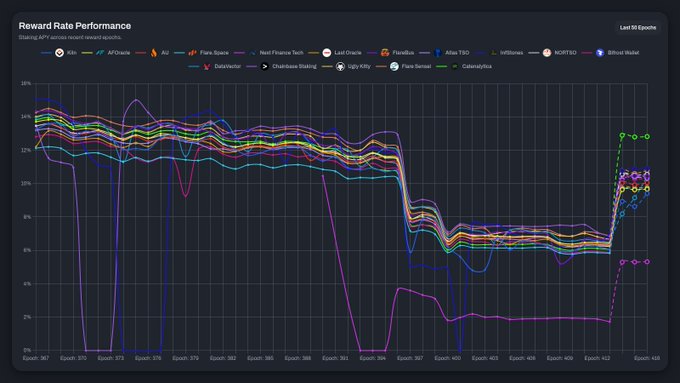Click the green line swatch beside Catenalytica
Viewport: 680px width, 383px height.
click(x=441, y=67)
